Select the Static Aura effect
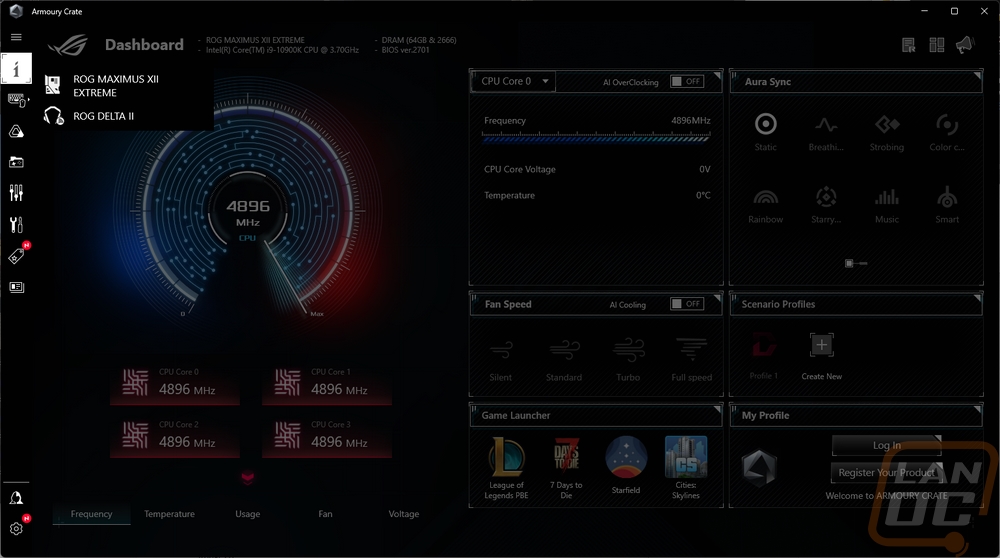1000x558 pixels. click(x=766, y=132)
